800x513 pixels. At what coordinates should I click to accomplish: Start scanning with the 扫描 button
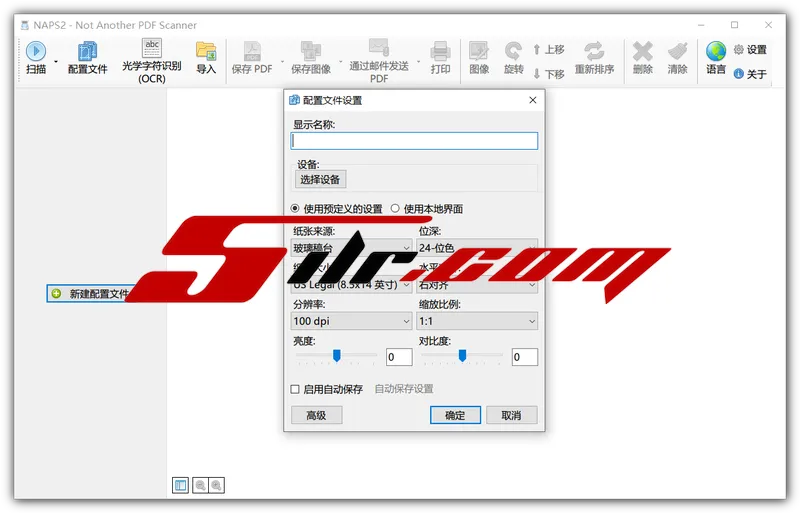tap(36, 58)
